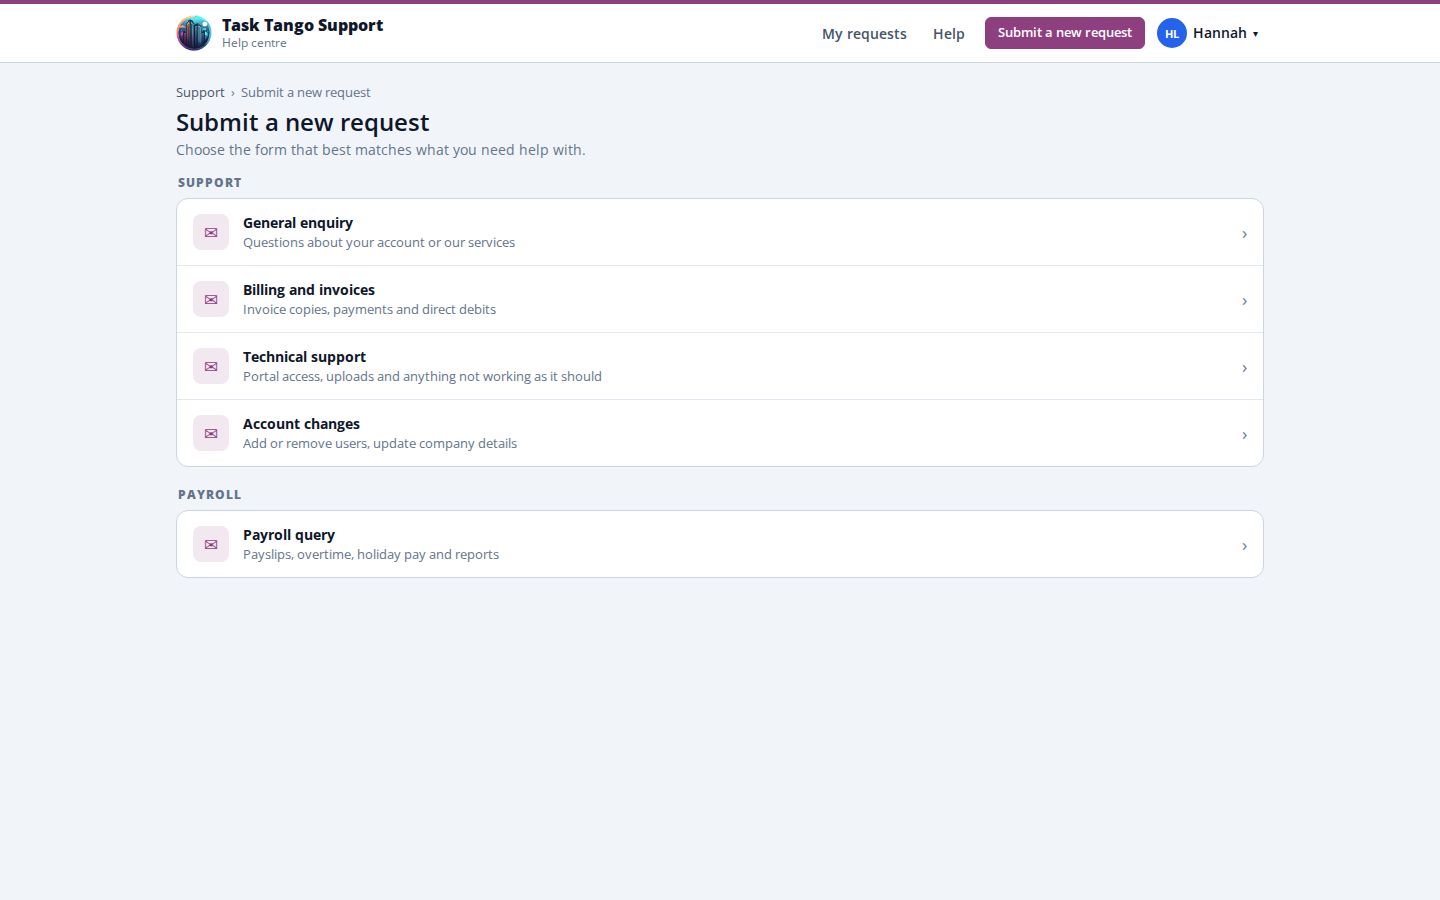The height and width of the screenshot is (900, 1440).
Task: Open the Technical support row chevron
Action: tap(1244, 368)
